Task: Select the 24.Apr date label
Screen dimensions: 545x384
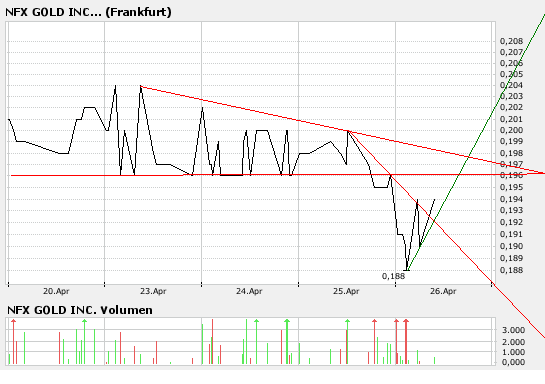Action: 249,291
